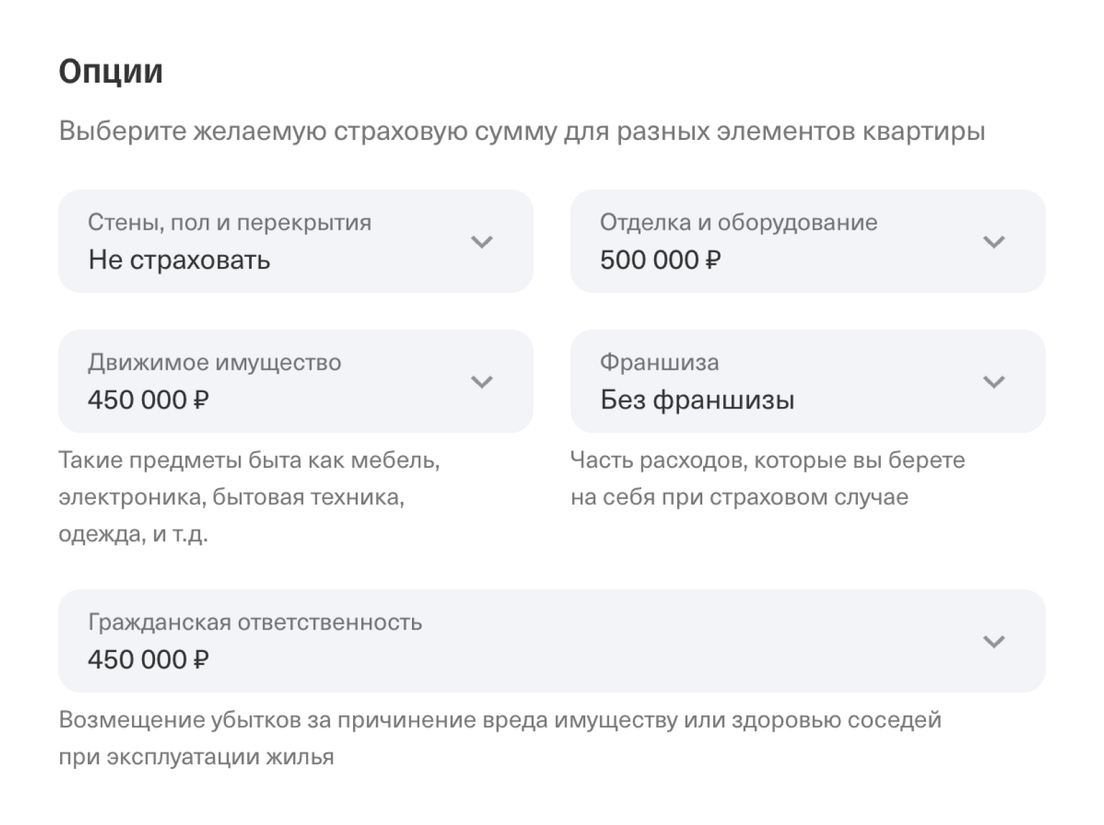The width and height of the screenshot is (1104, 825).
Task: Open the Стены, пол и перекрытия dropdown
Action: pyautogui.click(x=295, y=242)
